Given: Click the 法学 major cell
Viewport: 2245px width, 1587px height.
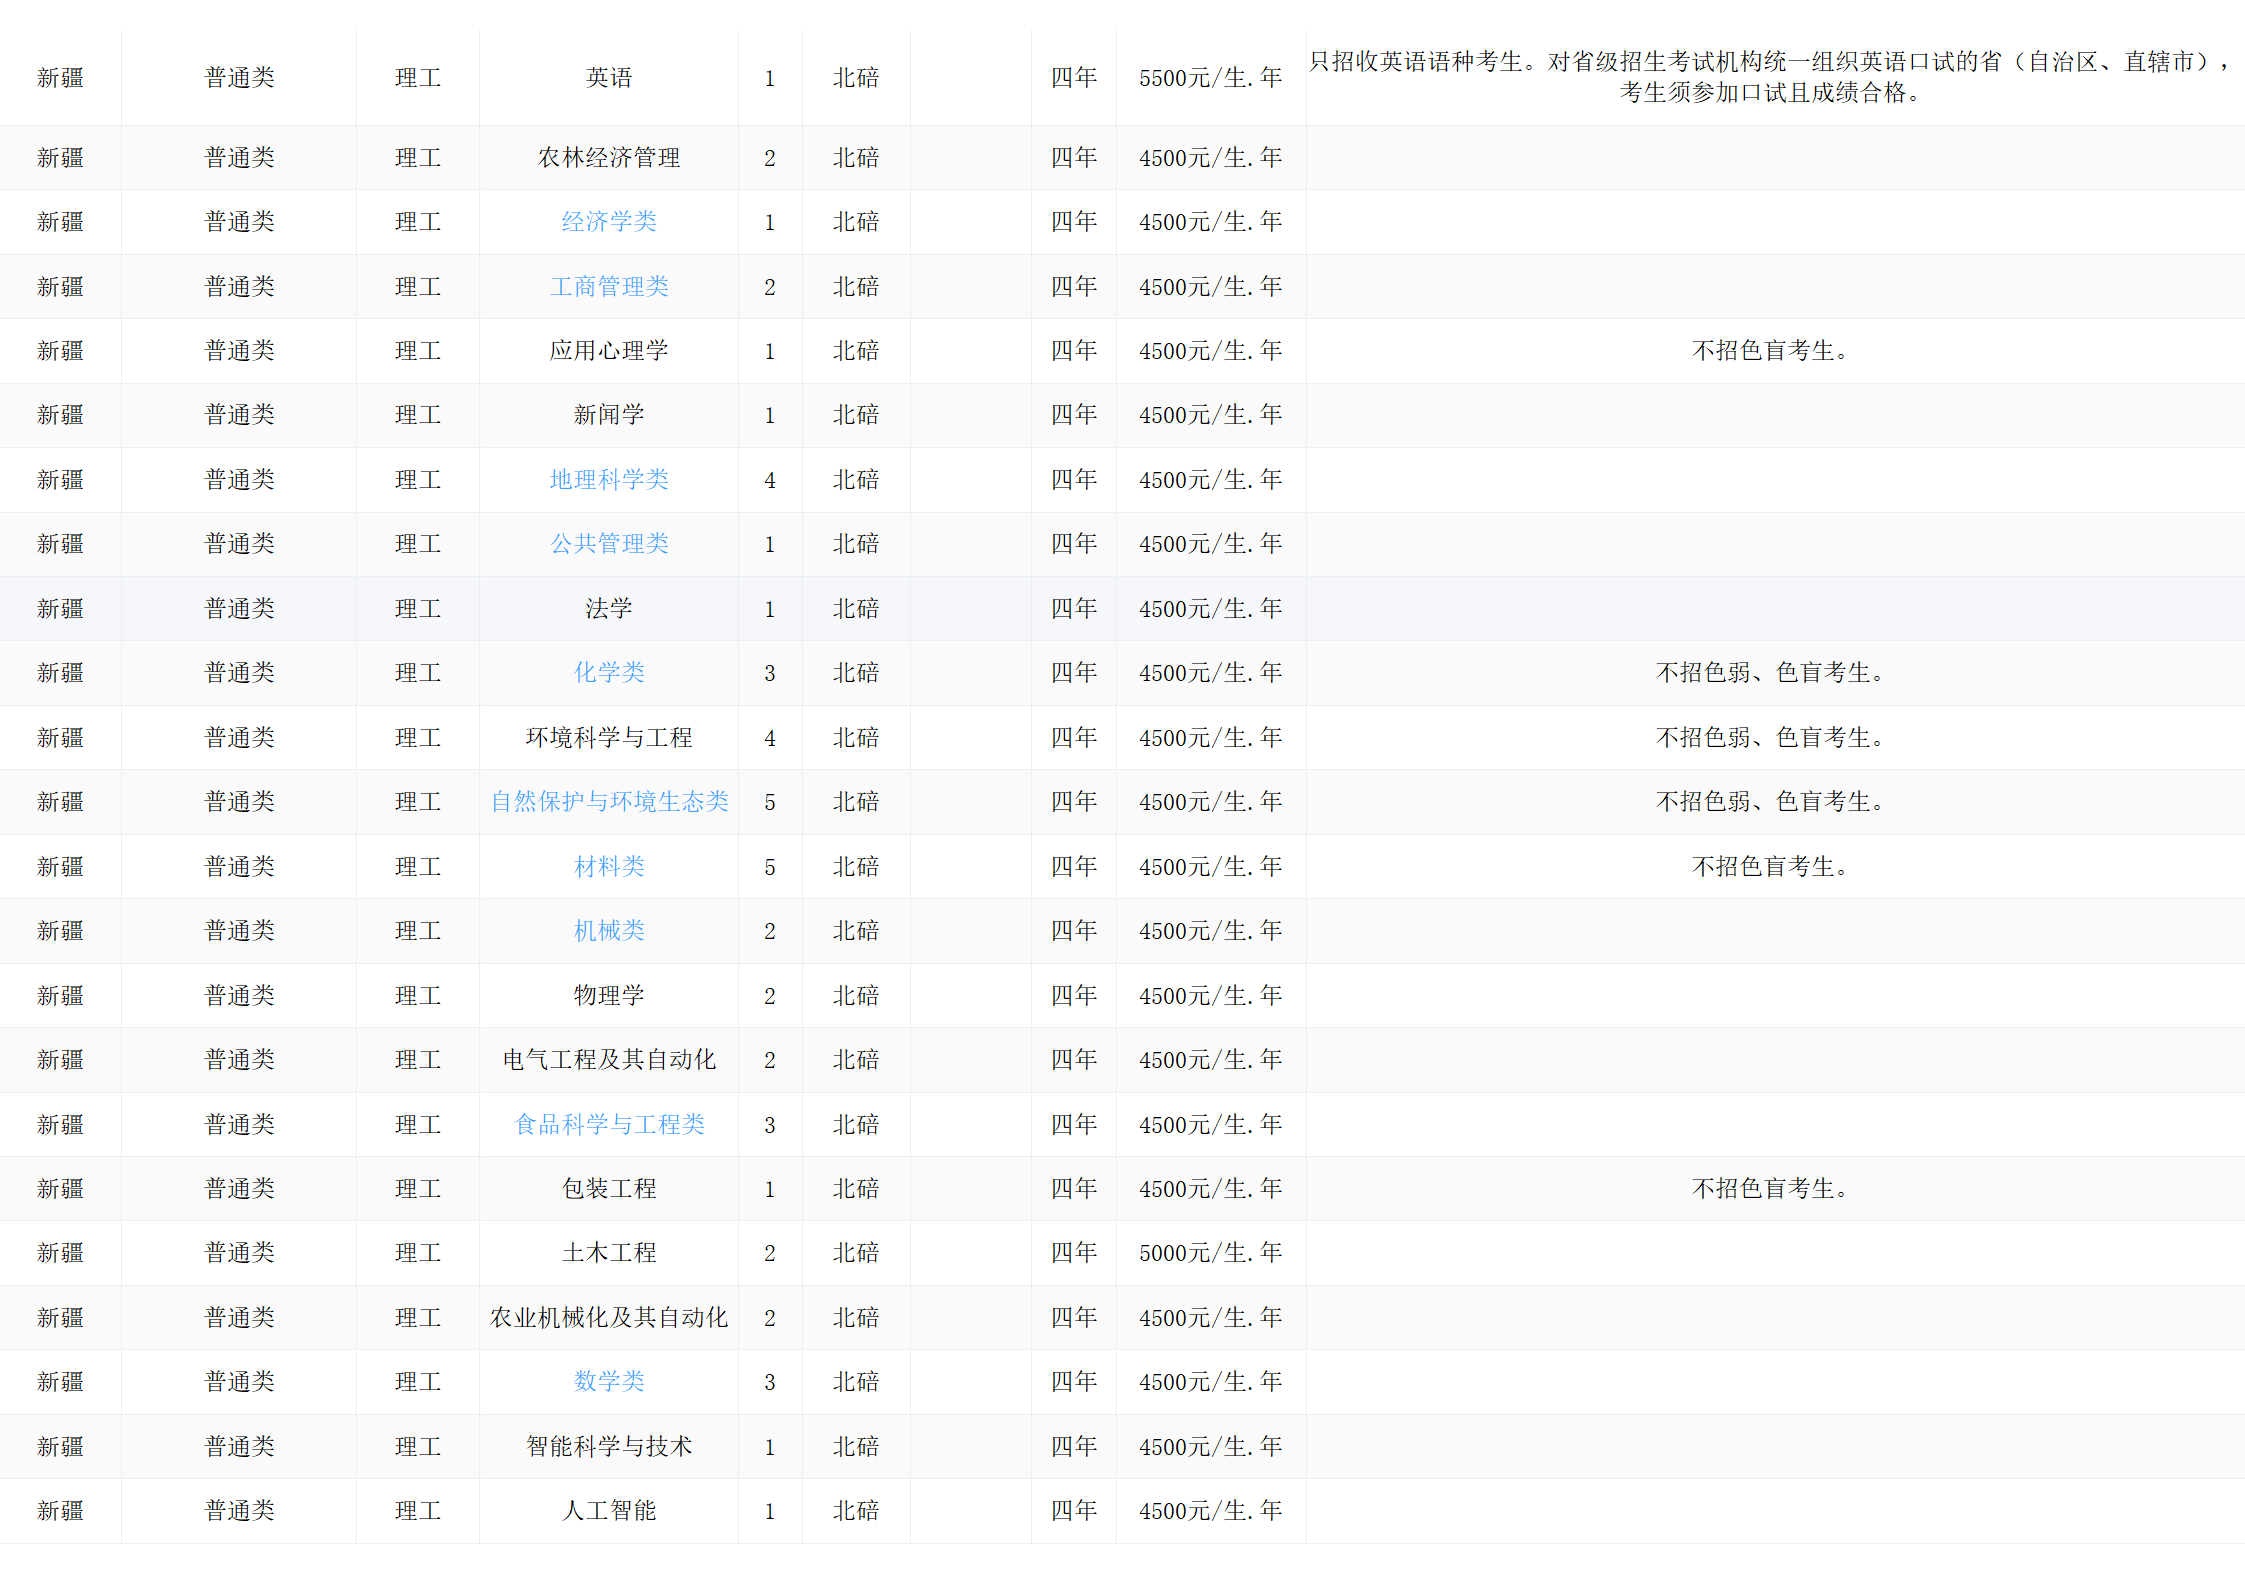Looking at the screenshot, I should 608,609.
